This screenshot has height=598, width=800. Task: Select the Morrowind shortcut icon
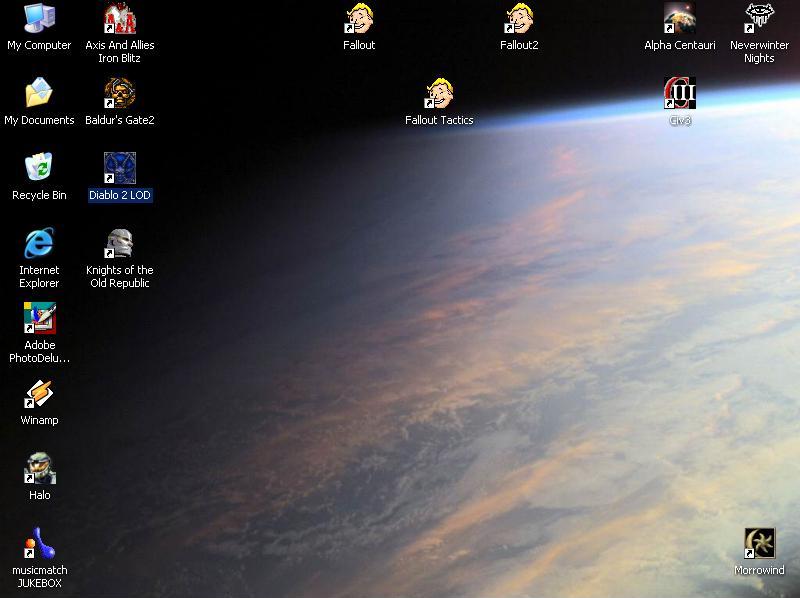click(760, 544)
